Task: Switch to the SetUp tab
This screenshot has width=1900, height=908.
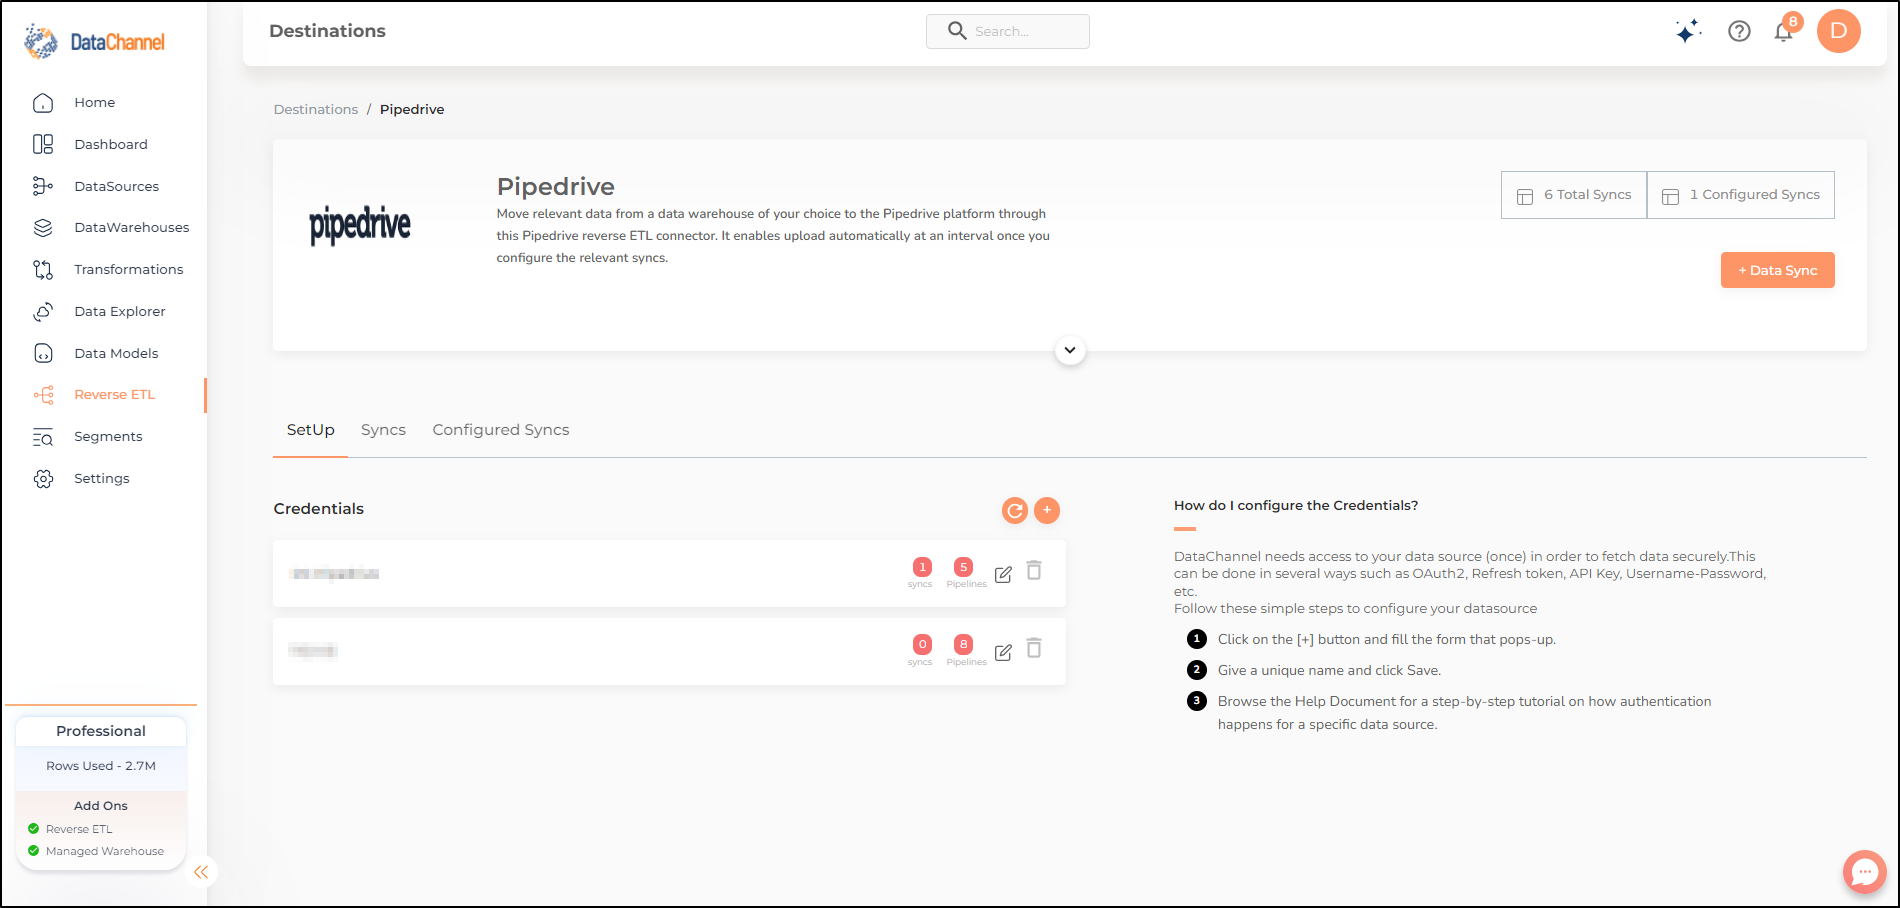Action: coord(310,430)
